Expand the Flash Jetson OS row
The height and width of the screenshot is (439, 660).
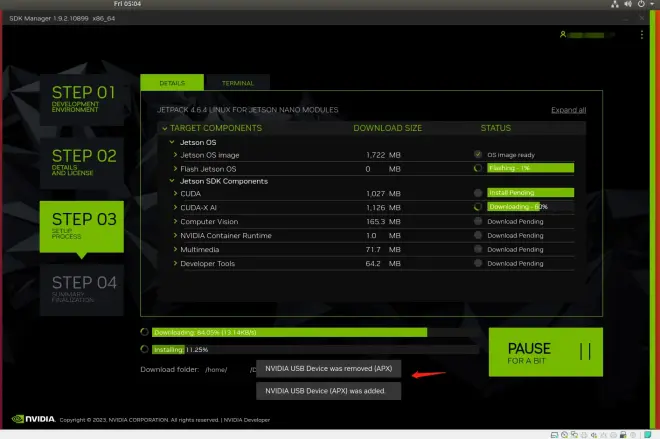pyautogui.click(x=175, y=169)
